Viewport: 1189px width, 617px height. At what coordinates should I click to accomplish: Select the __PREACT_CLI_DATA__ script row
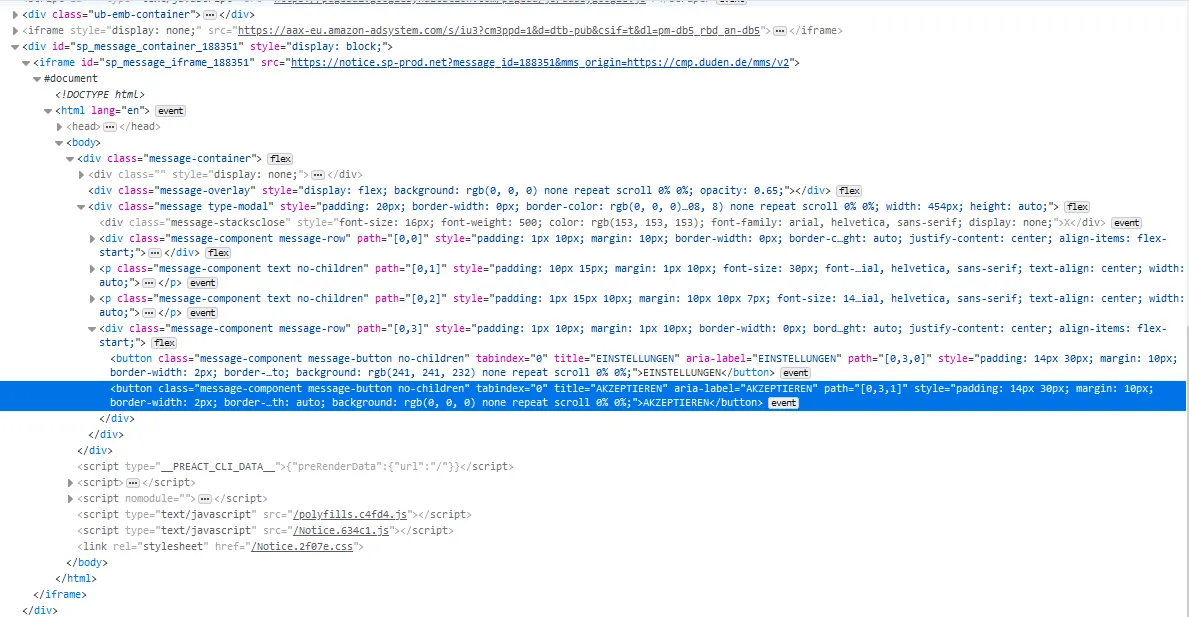(295, 467)
